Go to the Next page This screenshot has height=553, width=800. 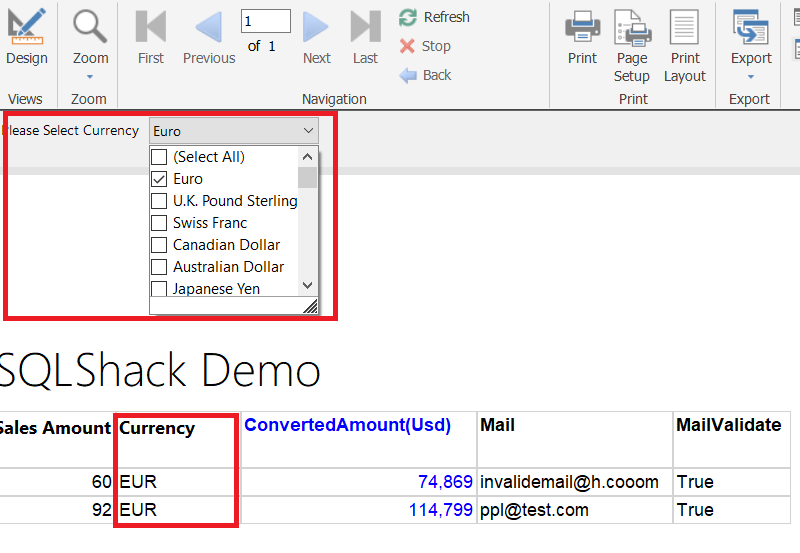coord(316,37)
